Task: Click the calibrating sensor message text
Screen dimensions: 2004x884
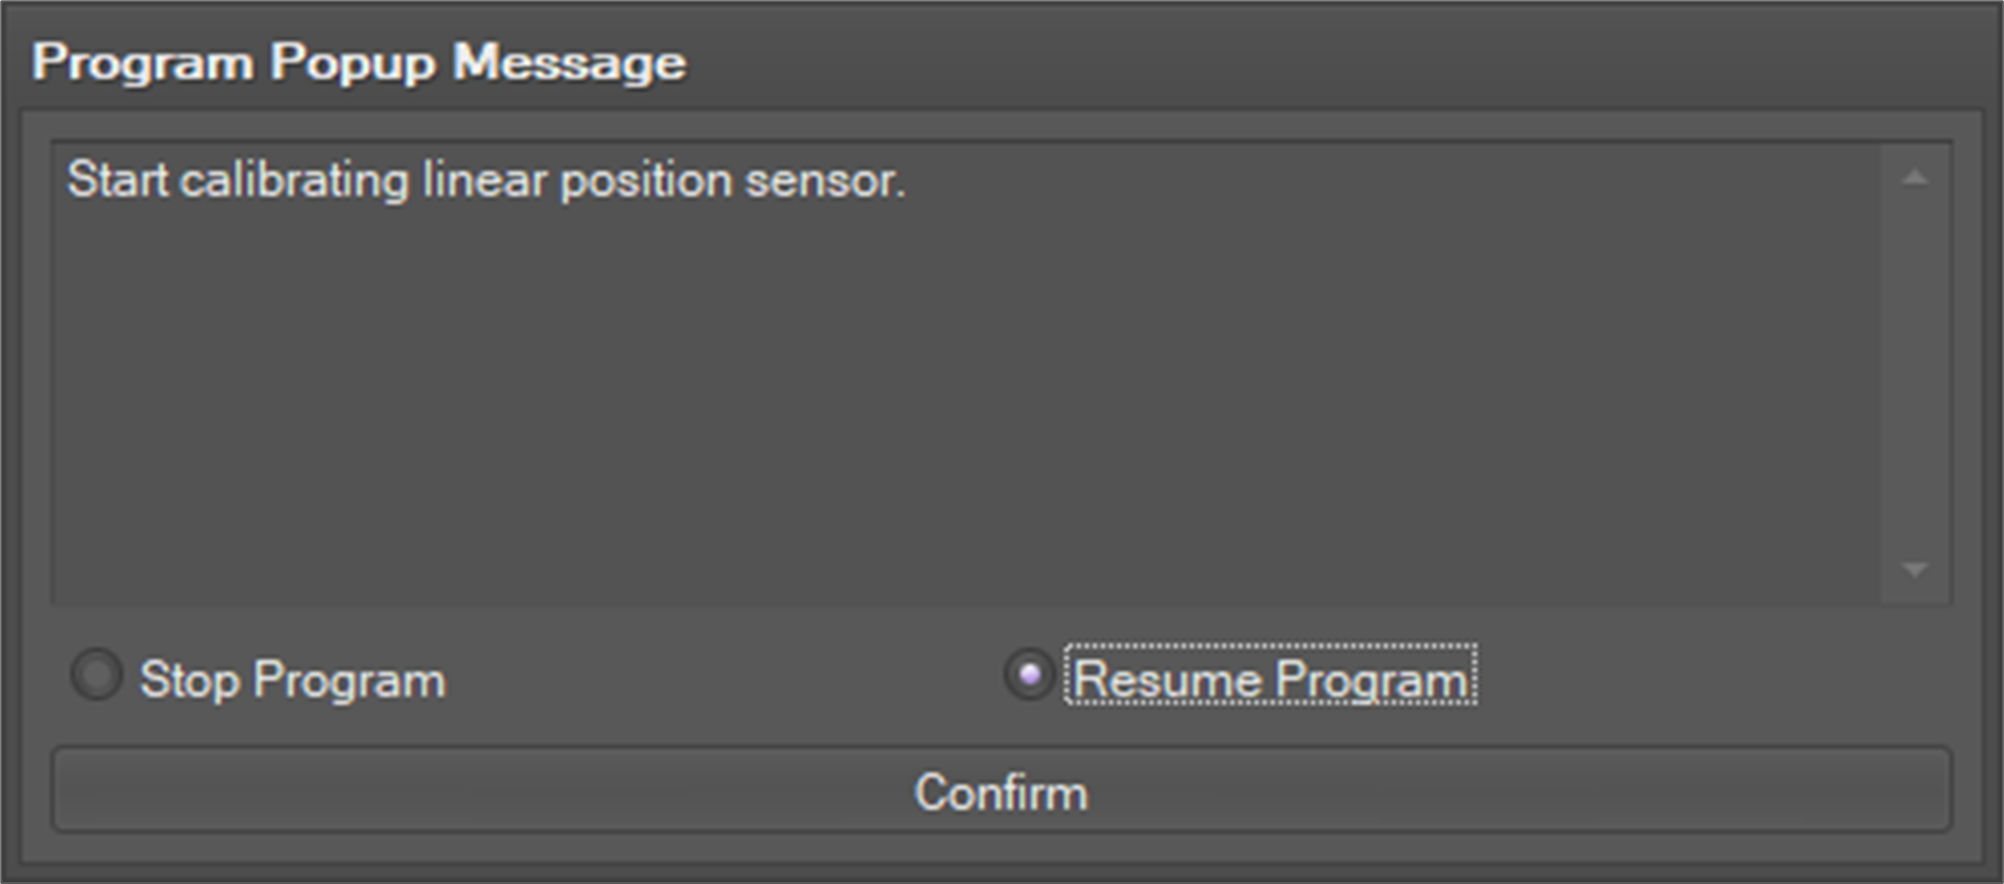Action: [486, 180]
